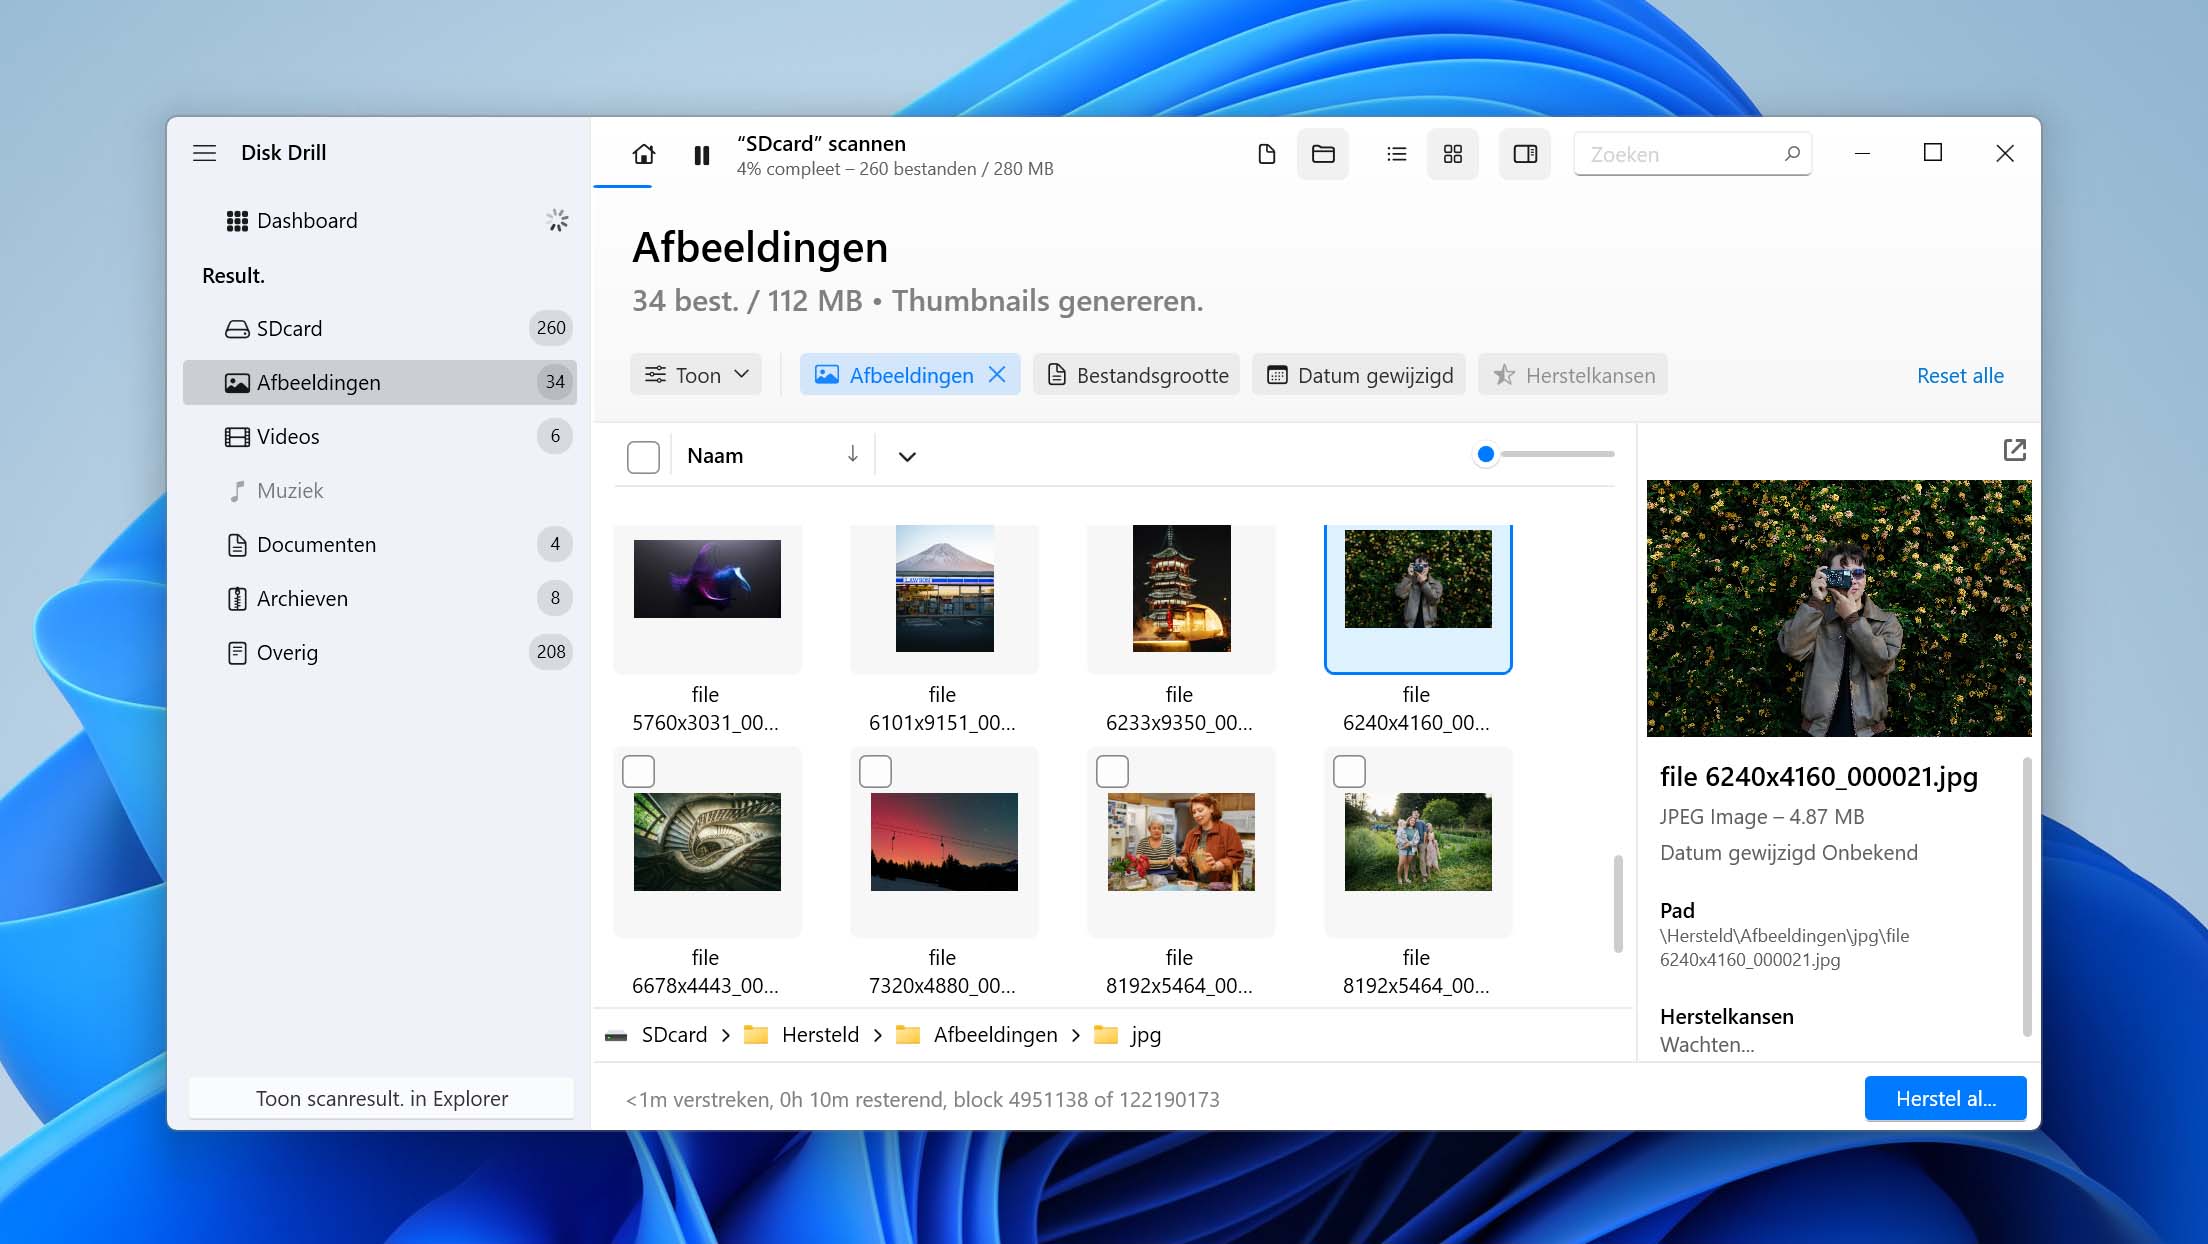Expand breadcrumb chevron after Afbeeldingen

click(1075, 1035)
